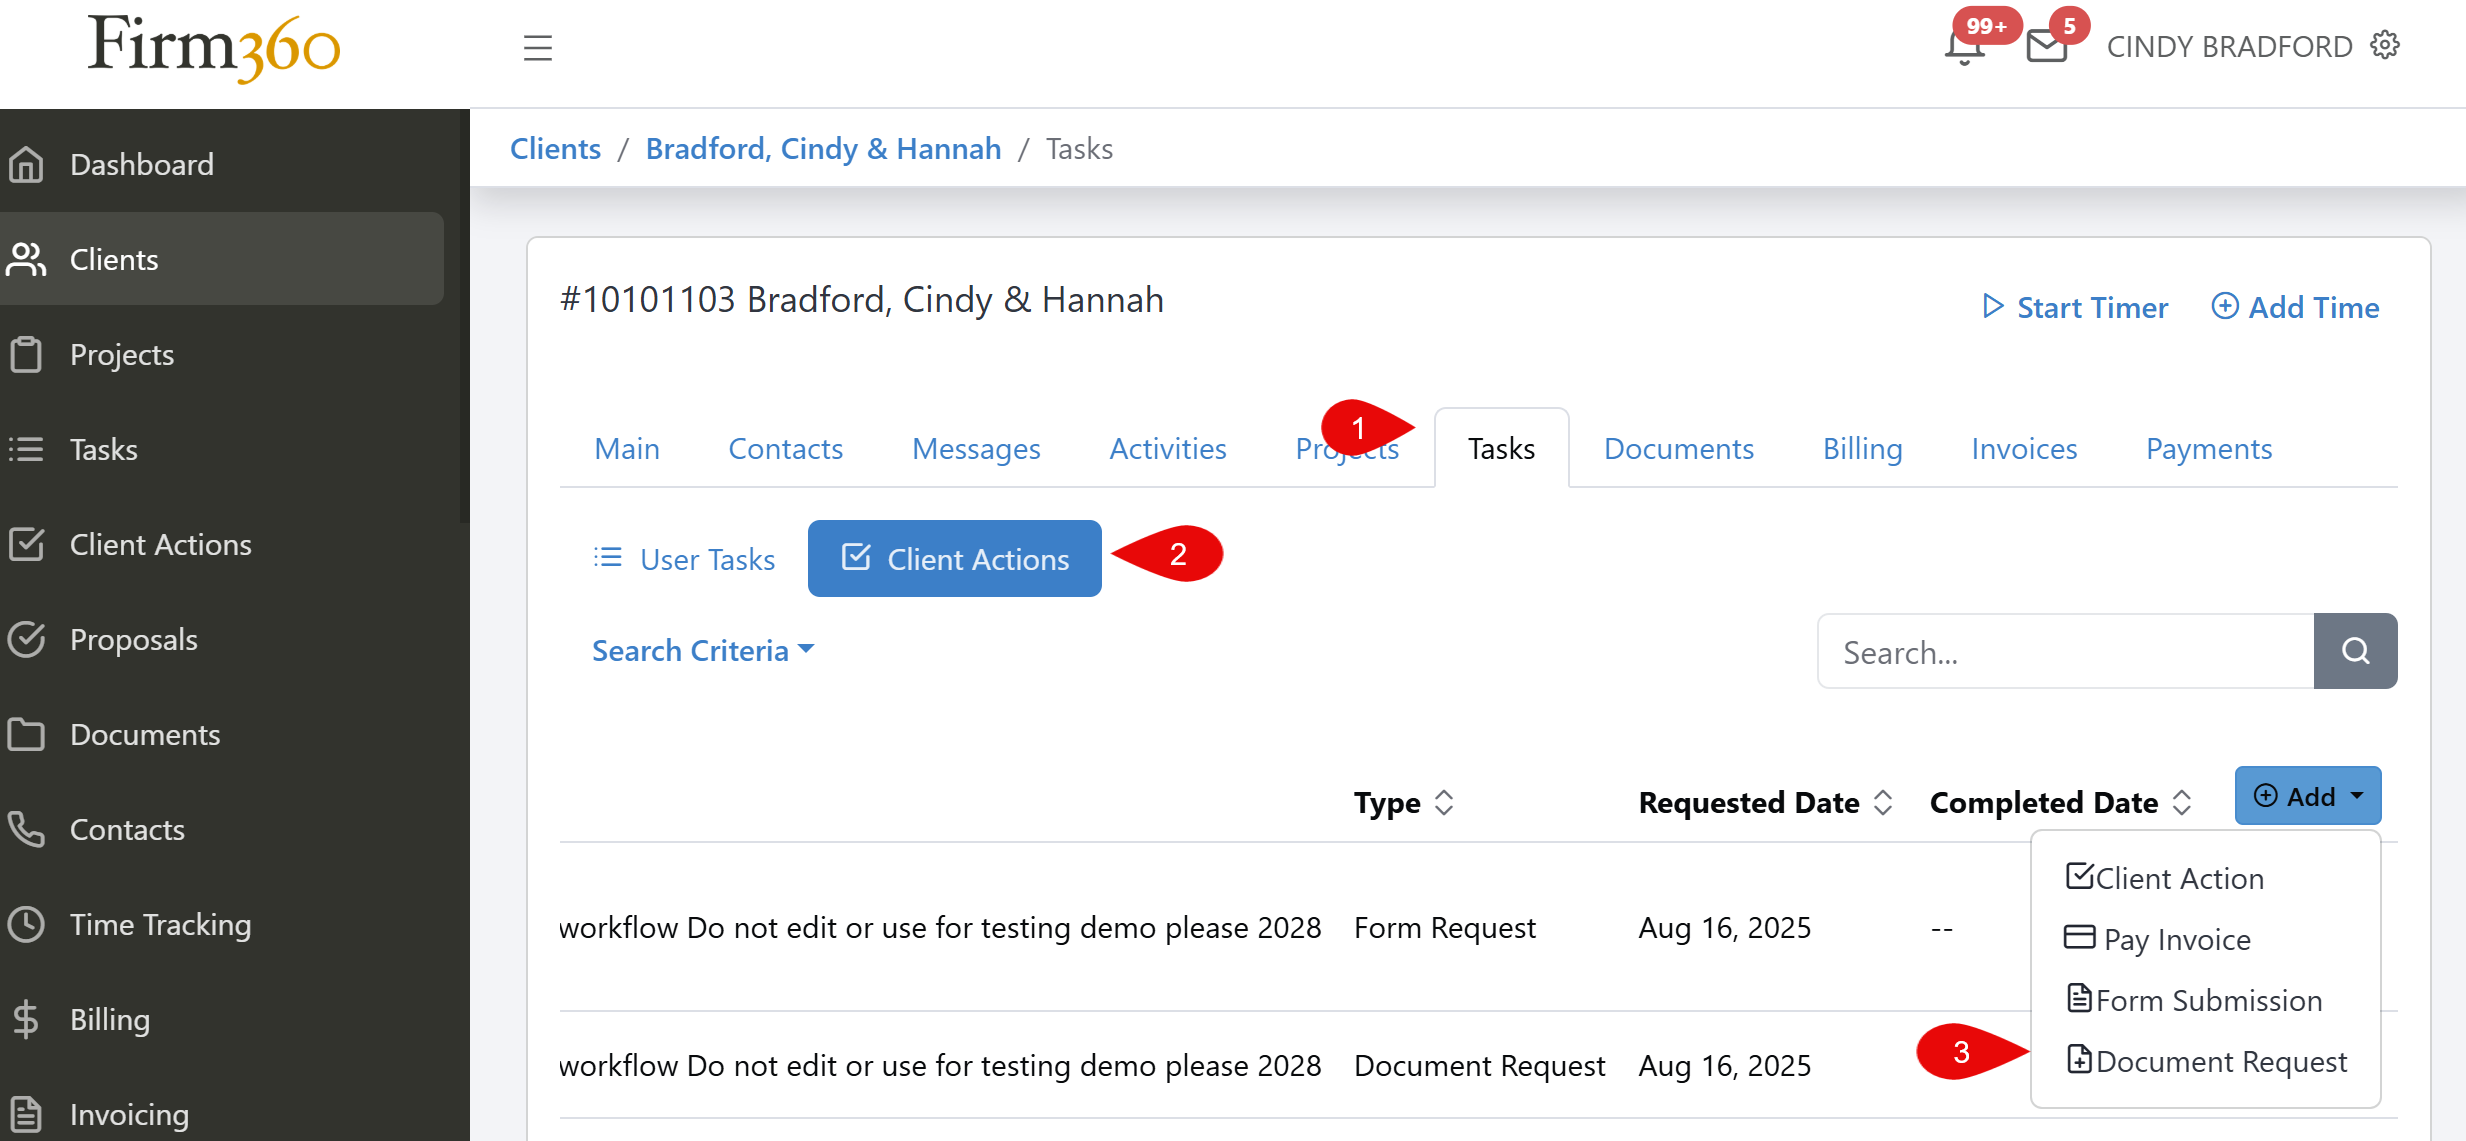
Task: Click the search magnifying glass button
Action: click(2355, 651)
